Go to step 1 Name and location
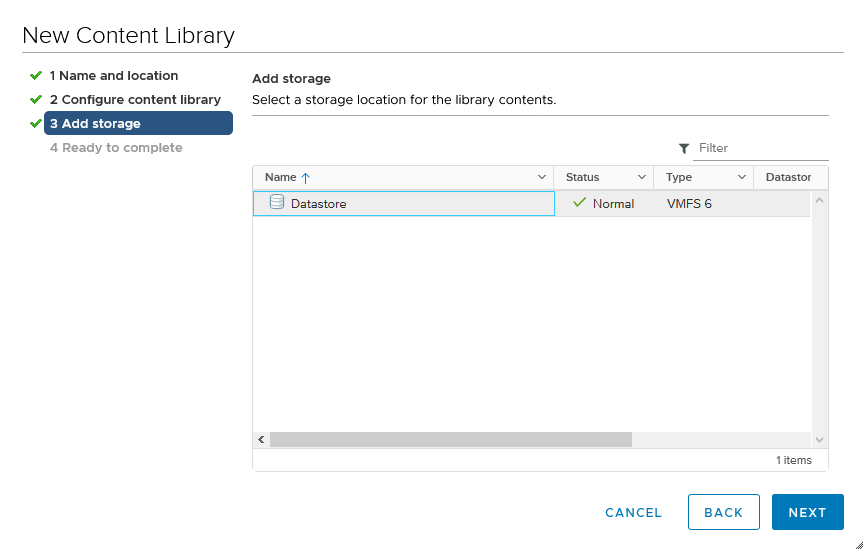 click(113, 76)
